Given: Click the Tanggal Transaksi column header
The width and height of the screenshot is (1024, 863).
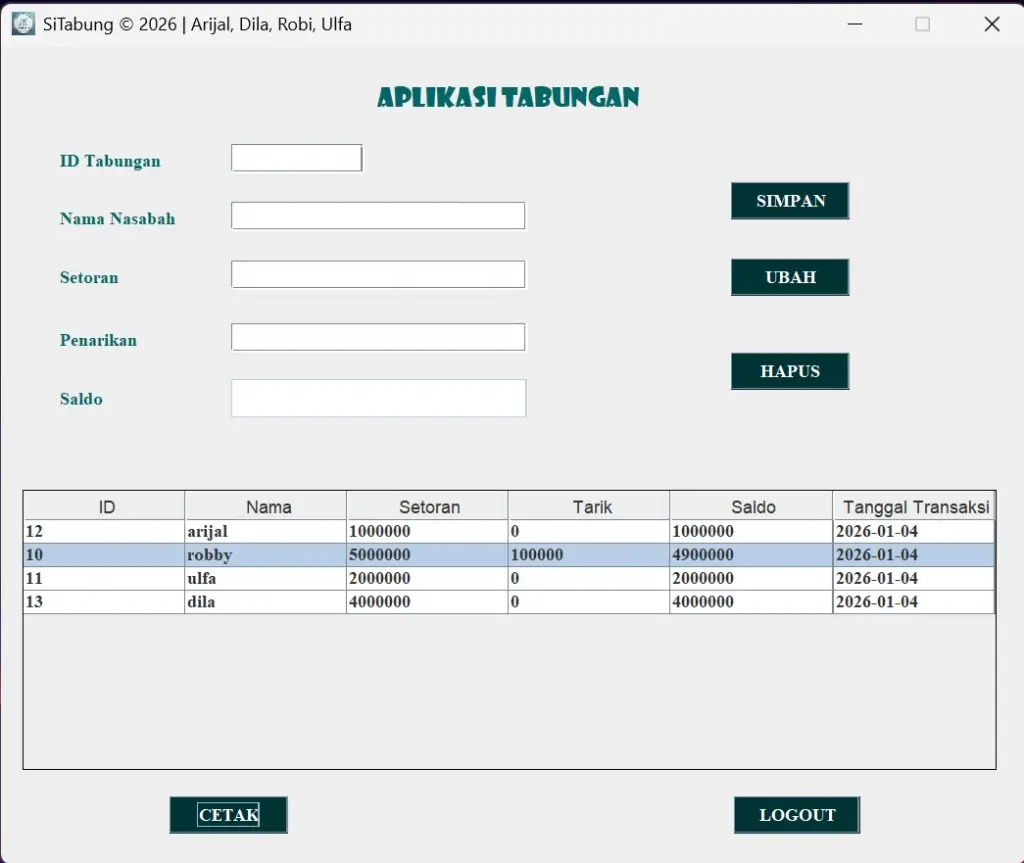Looking at the screenshot, I should [915, 507].
